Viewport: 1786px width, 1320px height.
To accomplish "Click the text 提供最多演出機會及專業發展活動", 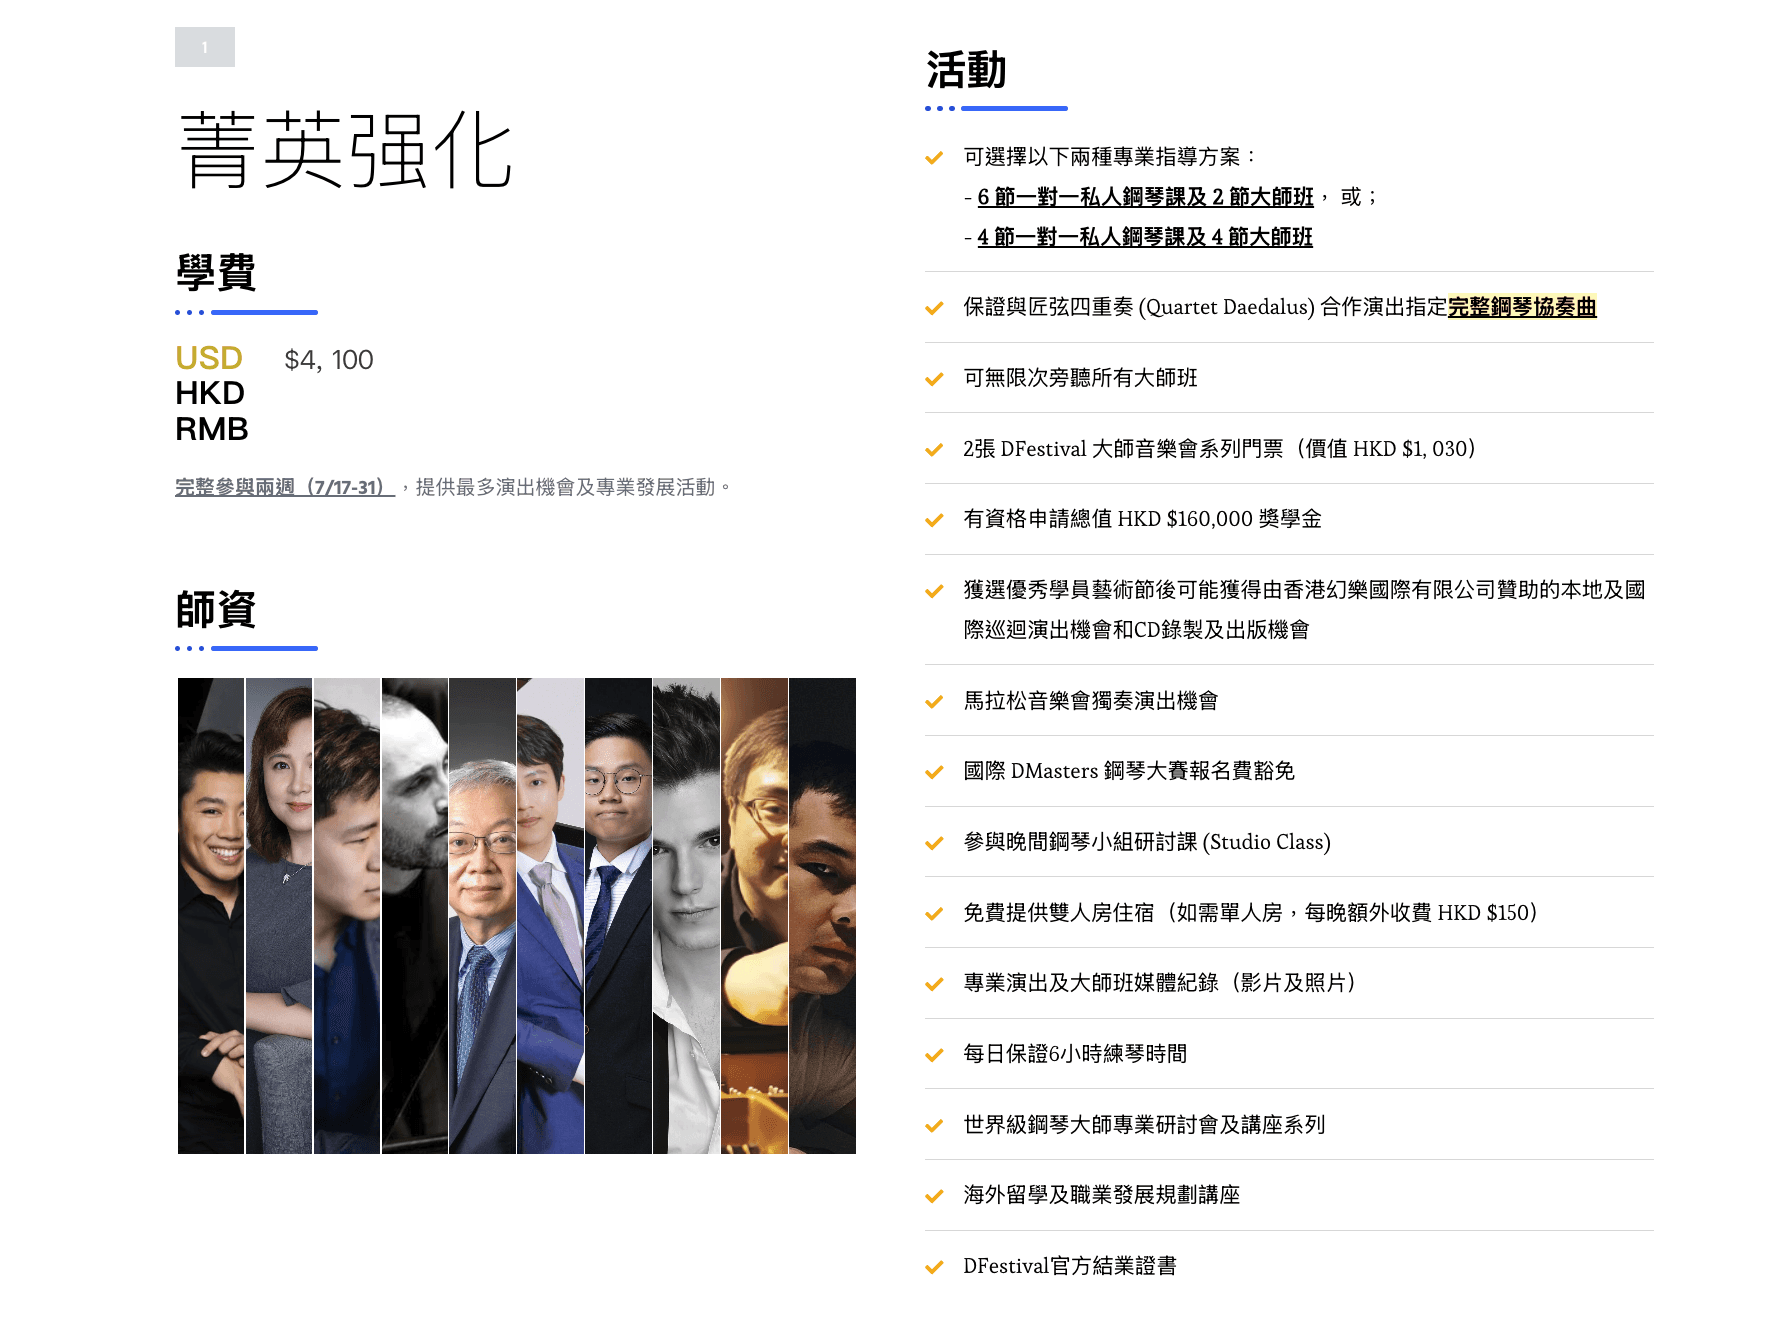I will (566, 487).
